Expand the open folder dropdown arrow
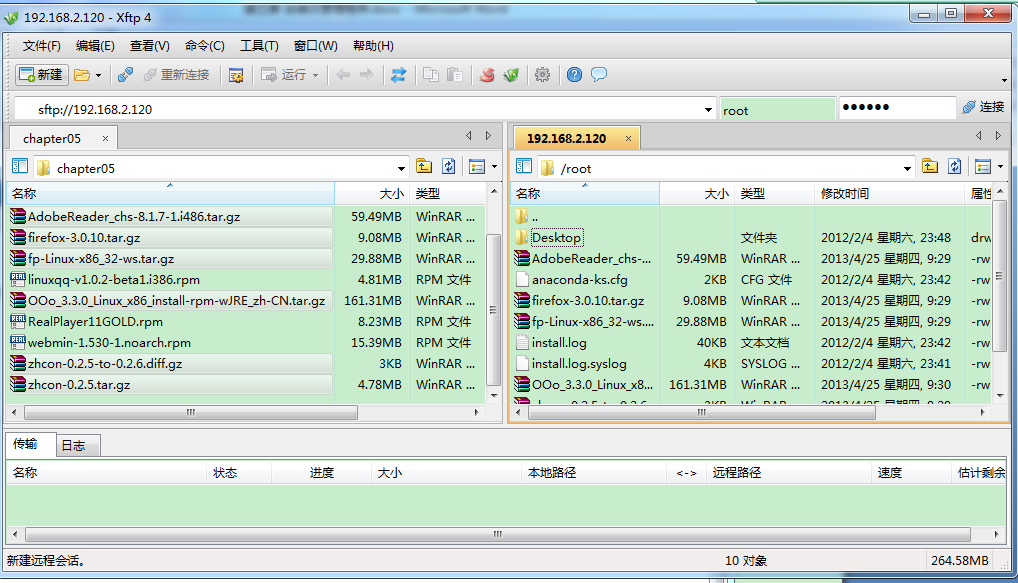1018x583 pixels. [x=99, y=75]
